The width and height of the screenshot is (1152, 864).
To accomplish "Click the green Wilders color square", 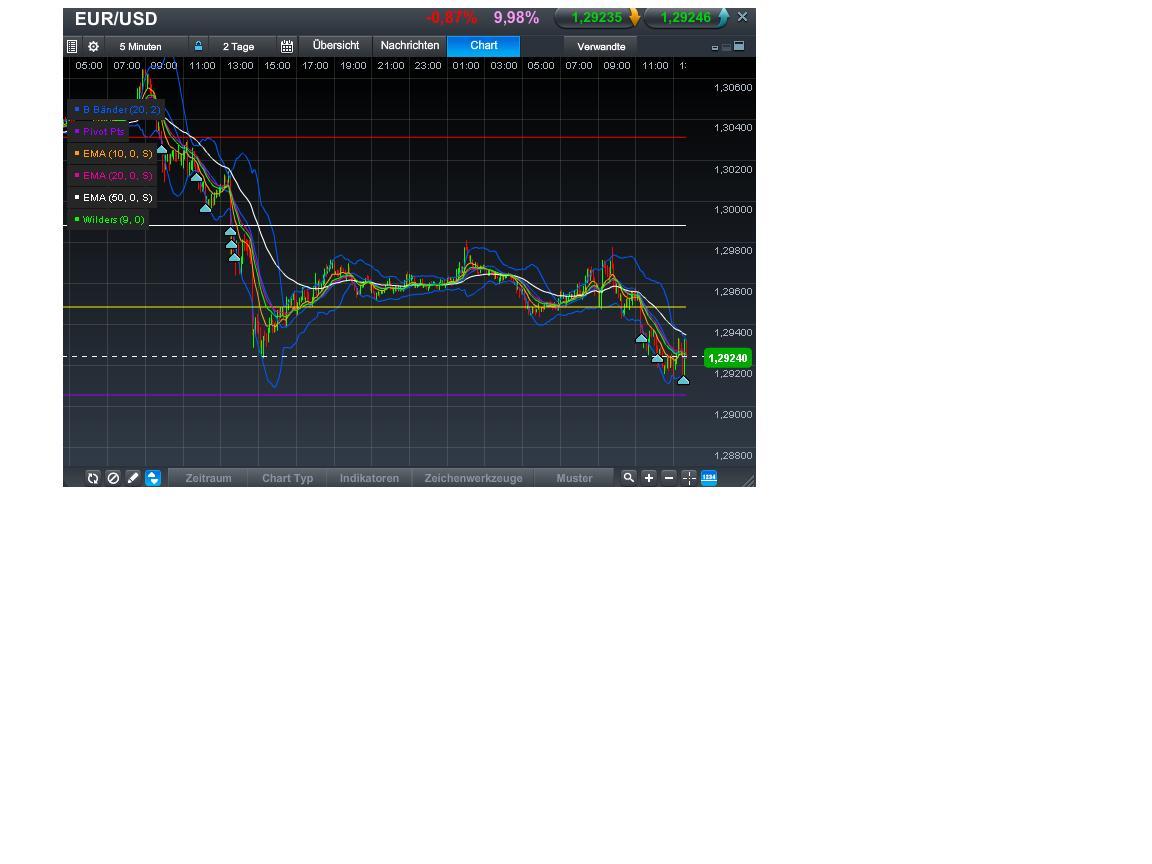I will click(x=77, y=219).
